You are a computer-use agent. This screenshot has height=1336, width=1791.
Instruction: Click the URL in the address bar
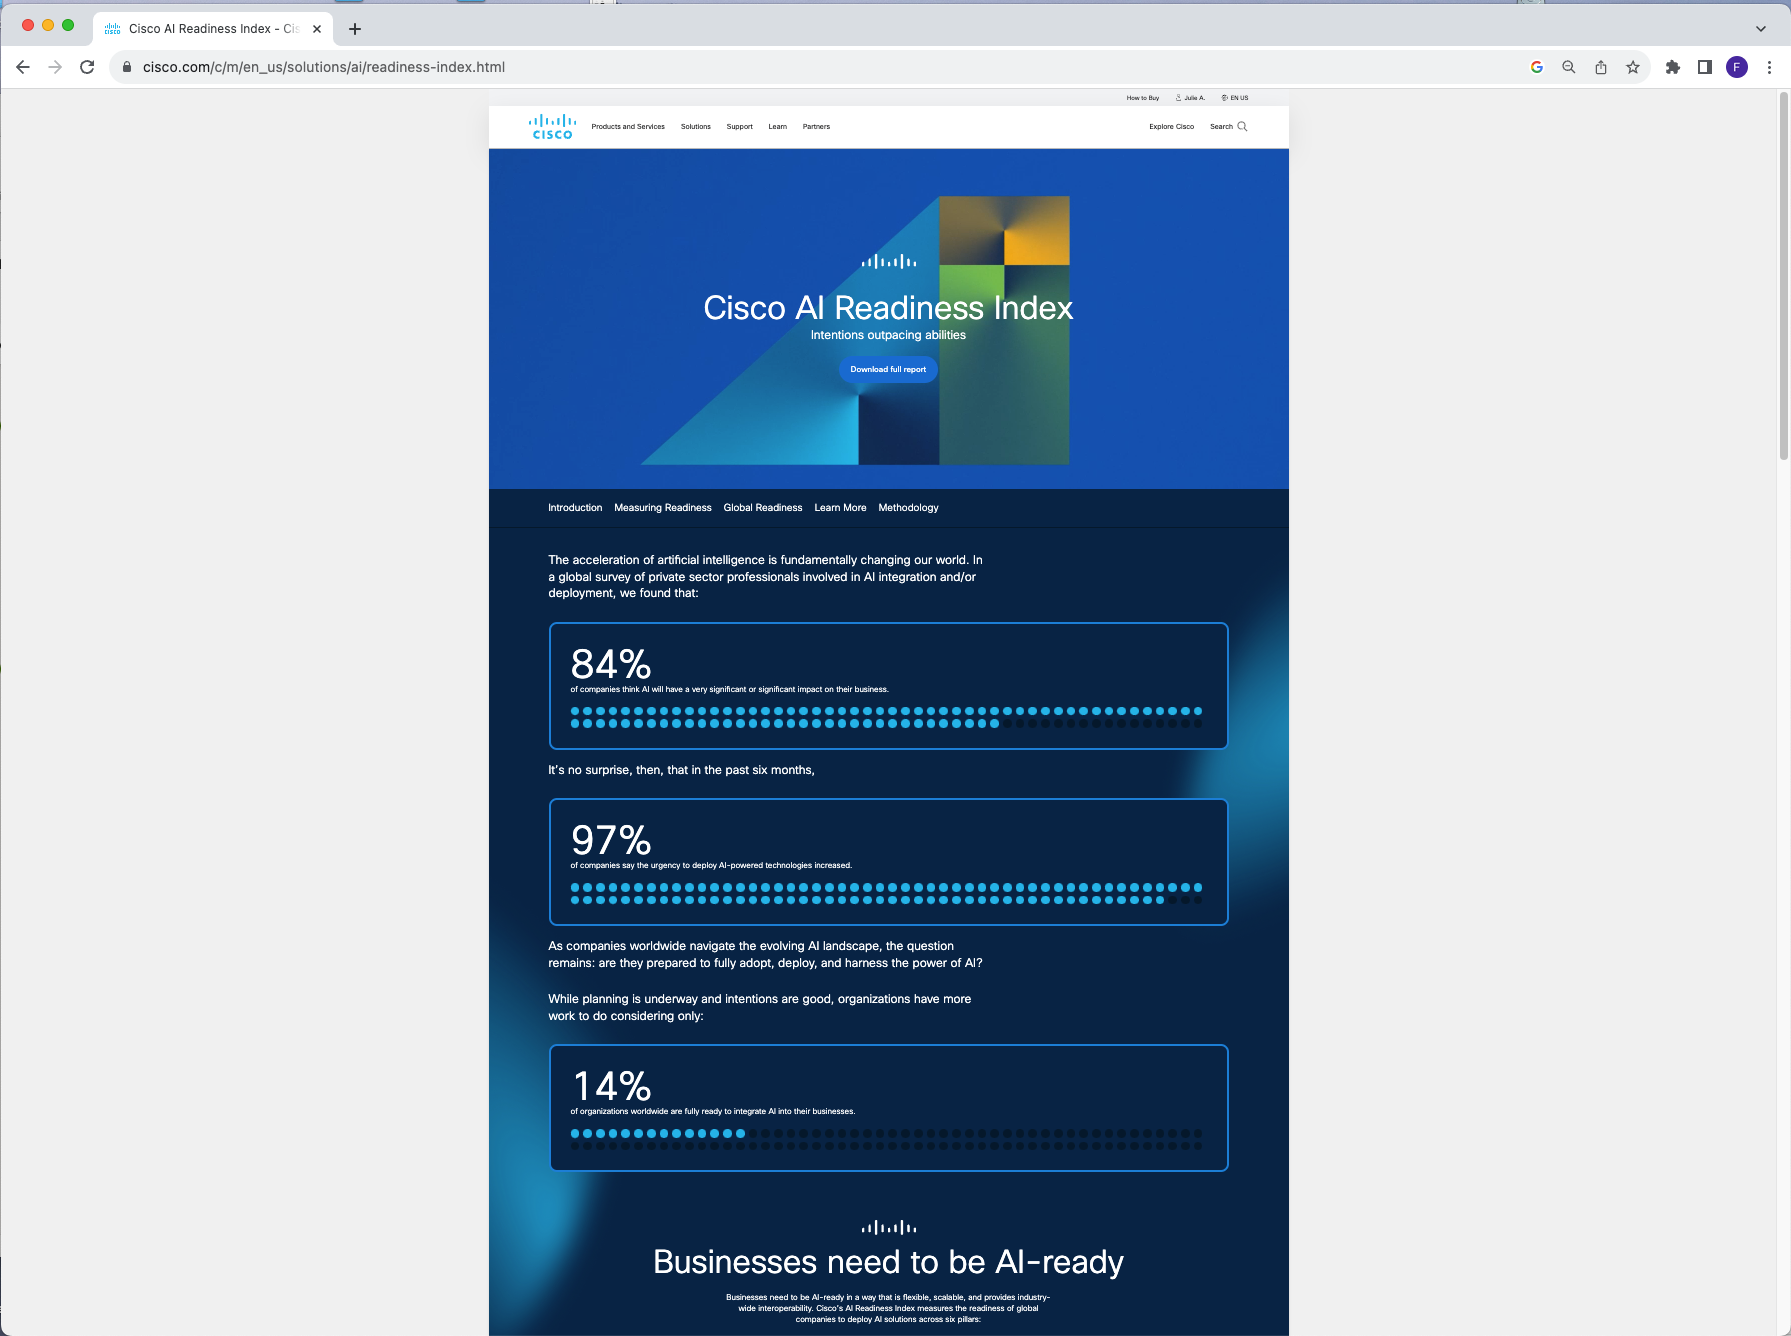tap(324, 67)
